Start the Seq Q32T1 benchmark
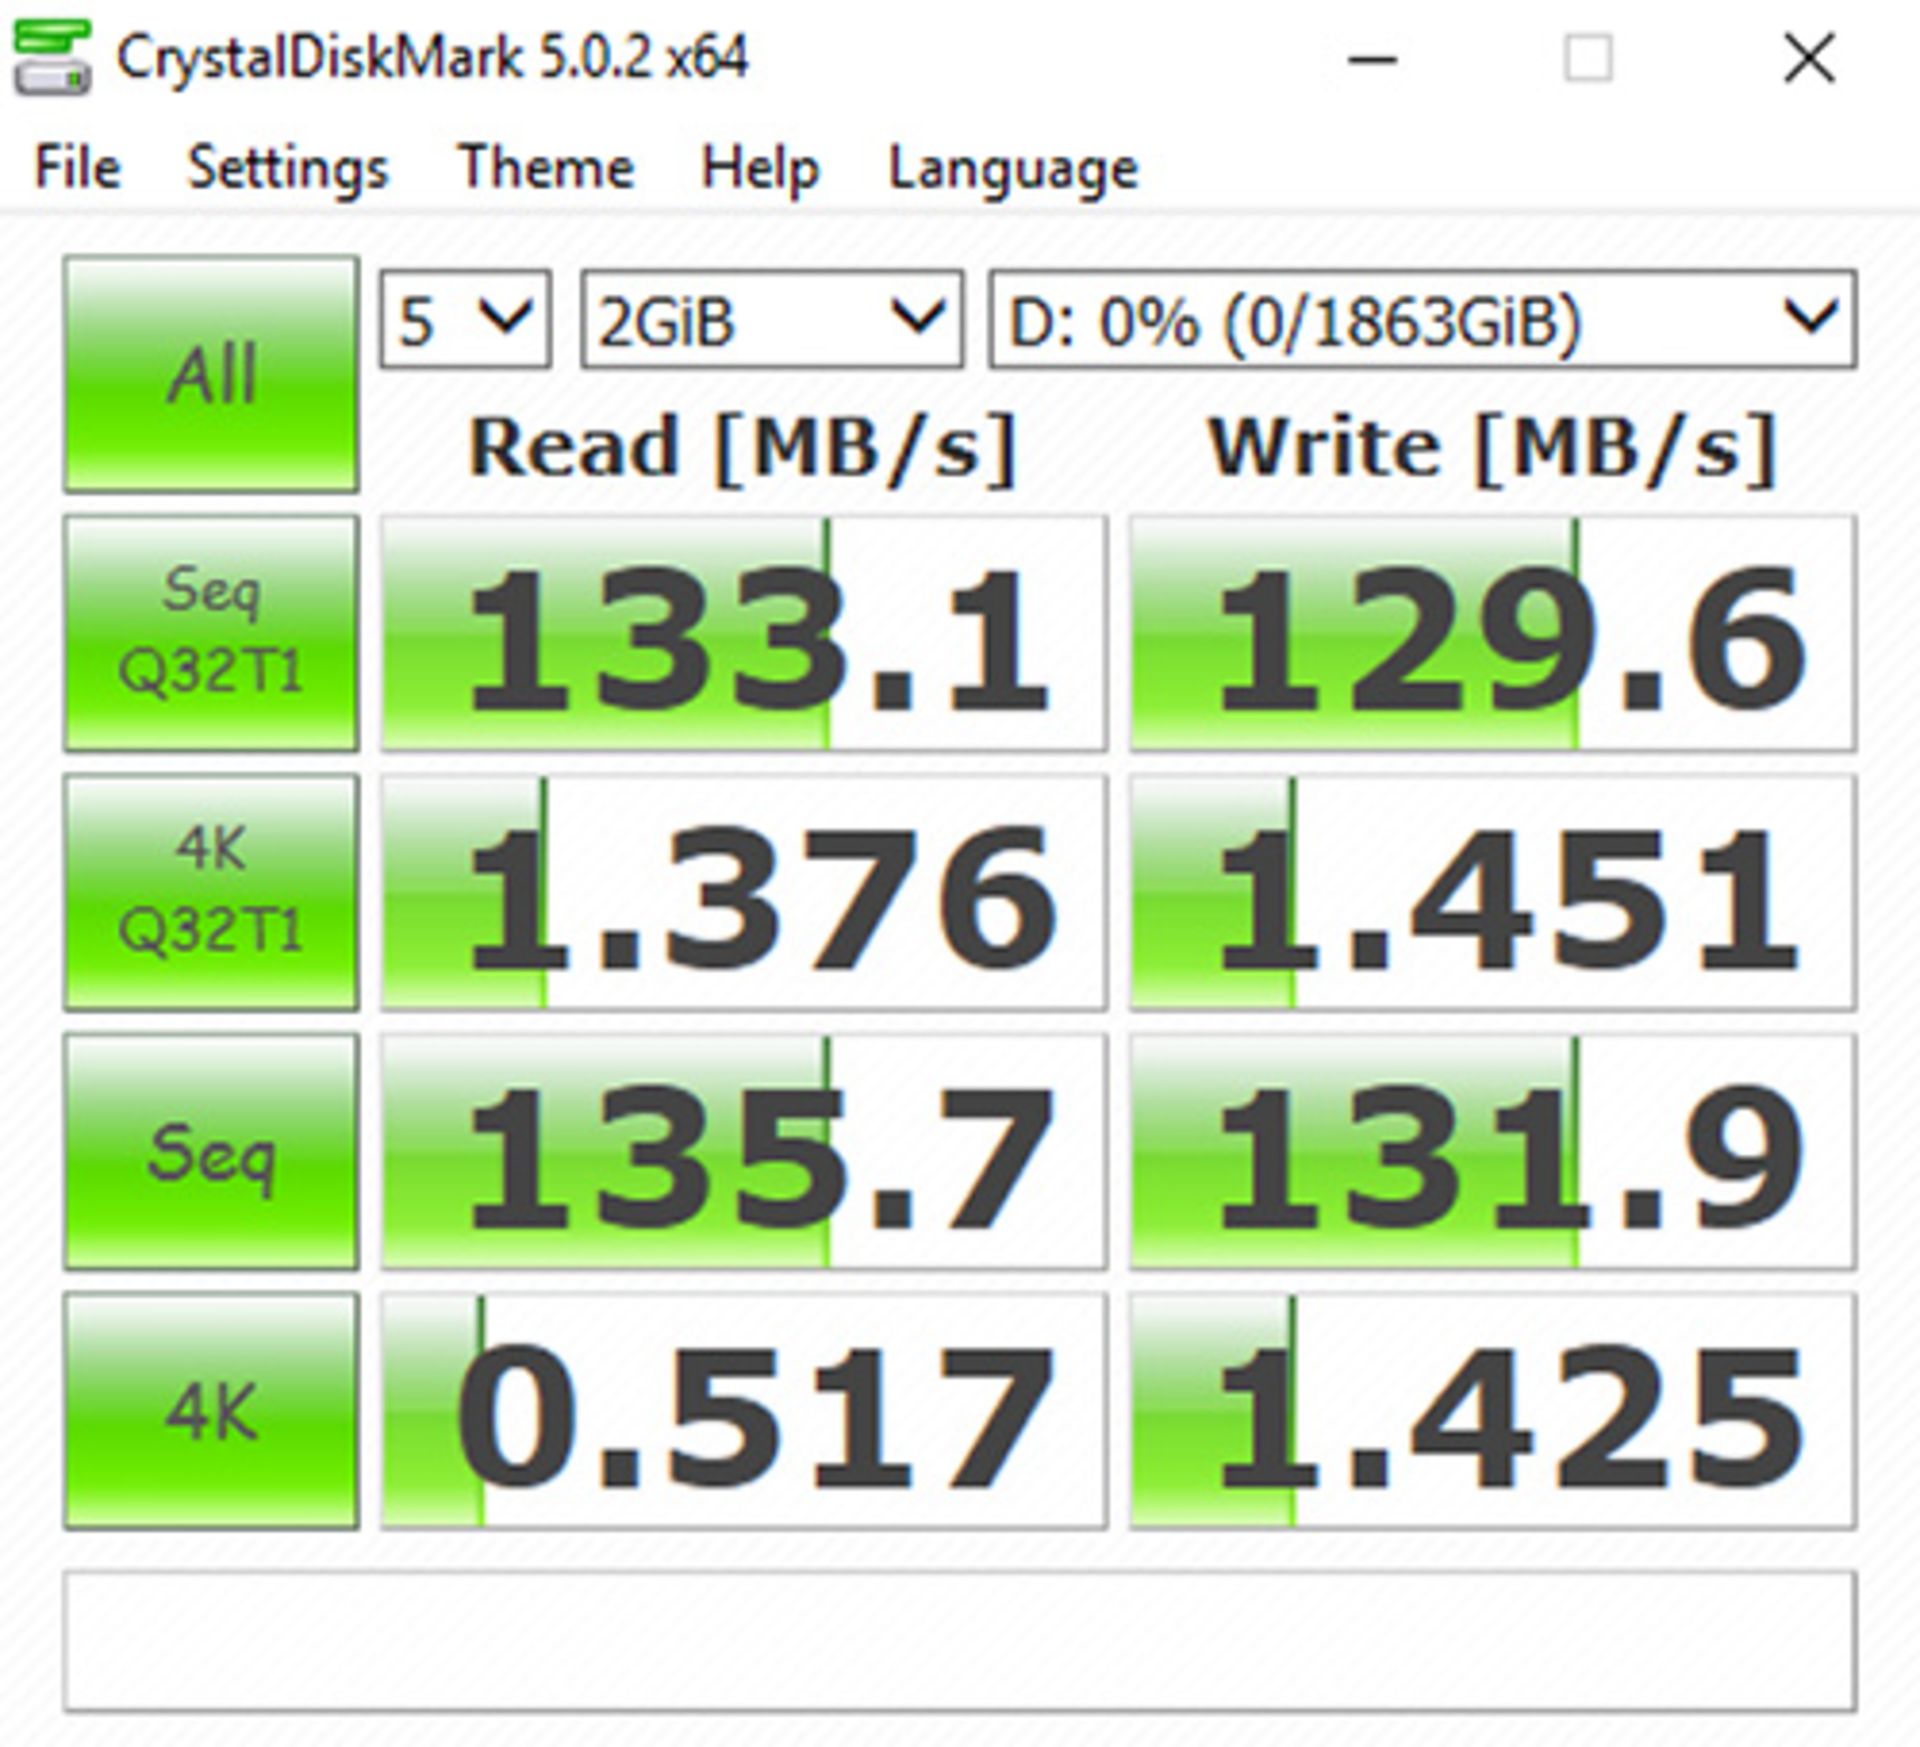The height and width of the screenshot is (1747, 1920). (211, 632)
